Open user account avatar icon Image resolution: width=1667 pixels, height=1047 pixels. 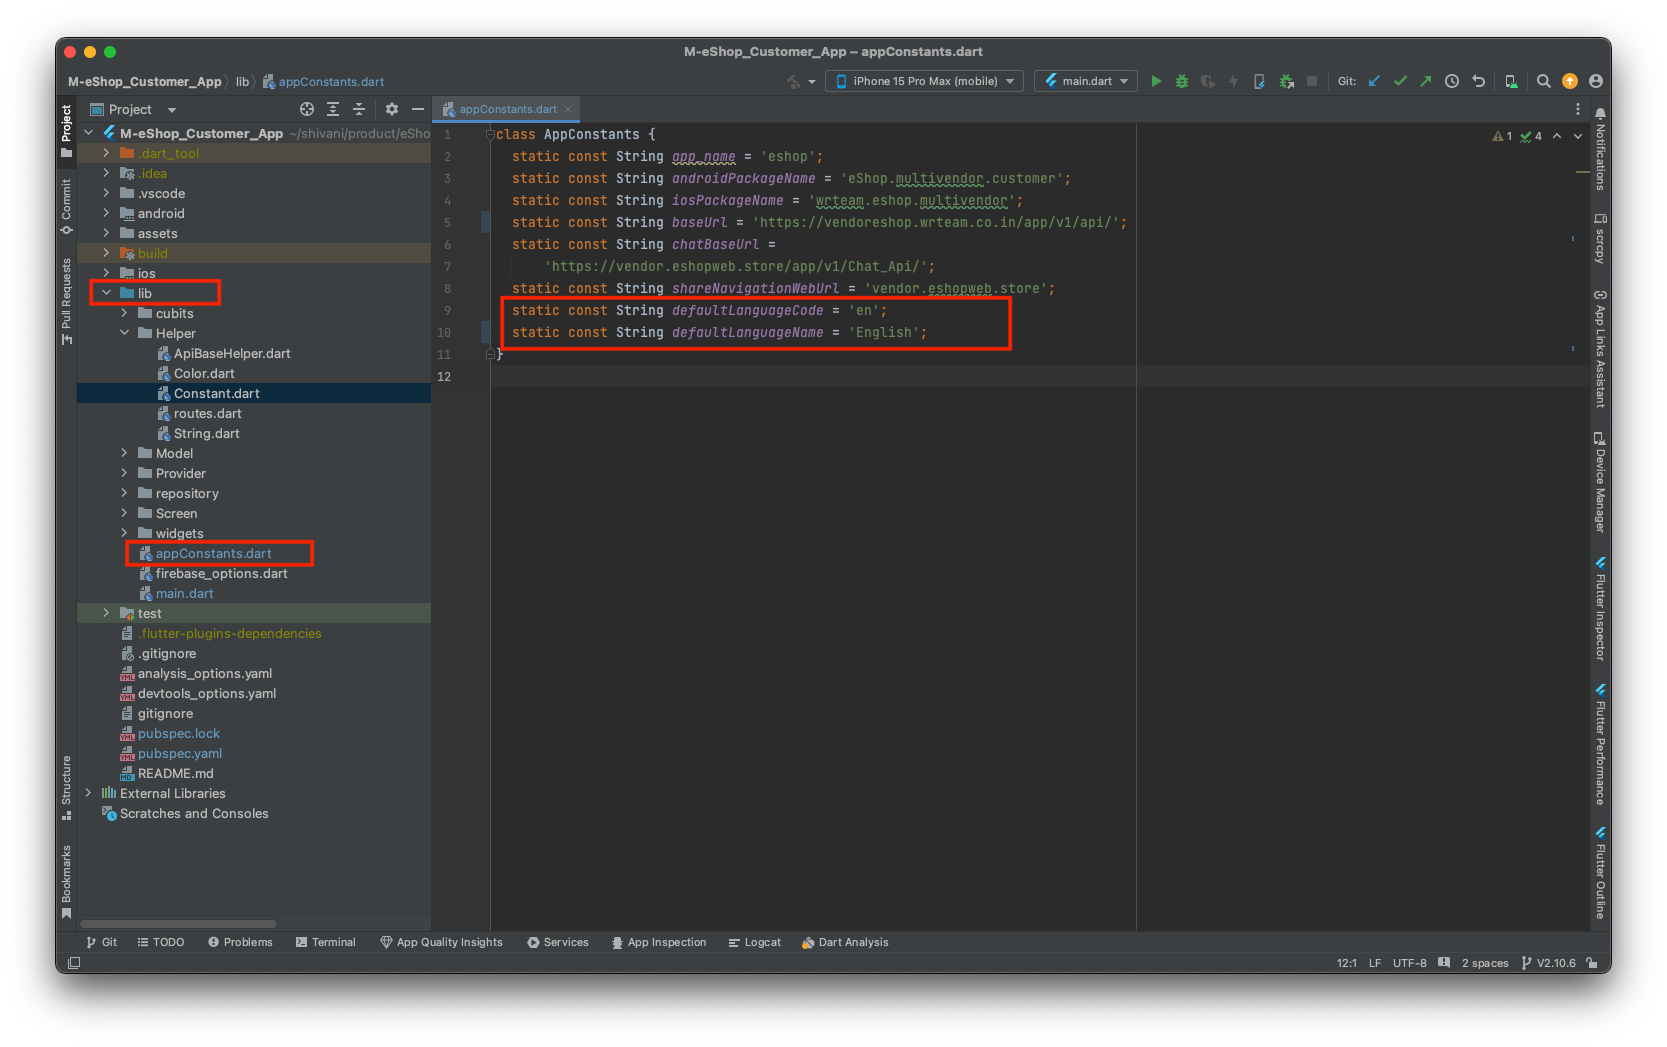[1596, 81]
